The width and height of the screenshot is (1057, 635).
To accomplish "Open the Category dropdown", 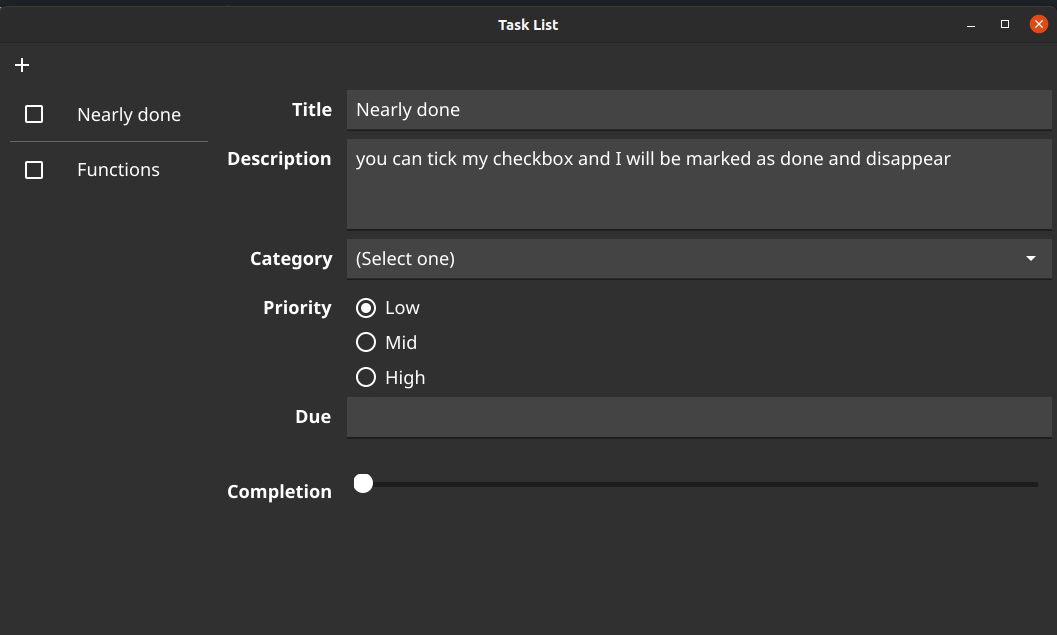I will point(698,258).
